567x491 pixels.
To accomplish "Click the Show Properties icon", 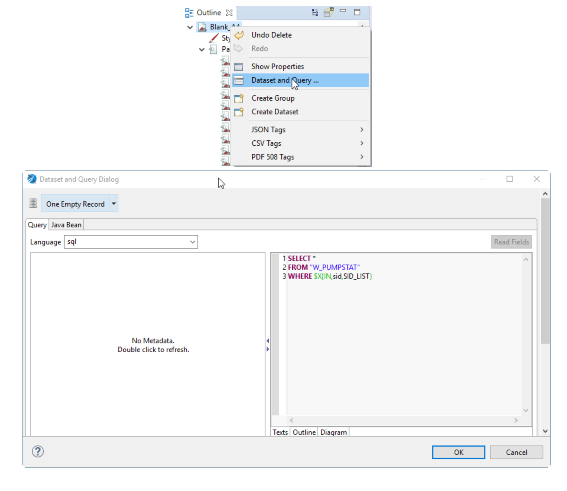I will [x=239, y=67].
